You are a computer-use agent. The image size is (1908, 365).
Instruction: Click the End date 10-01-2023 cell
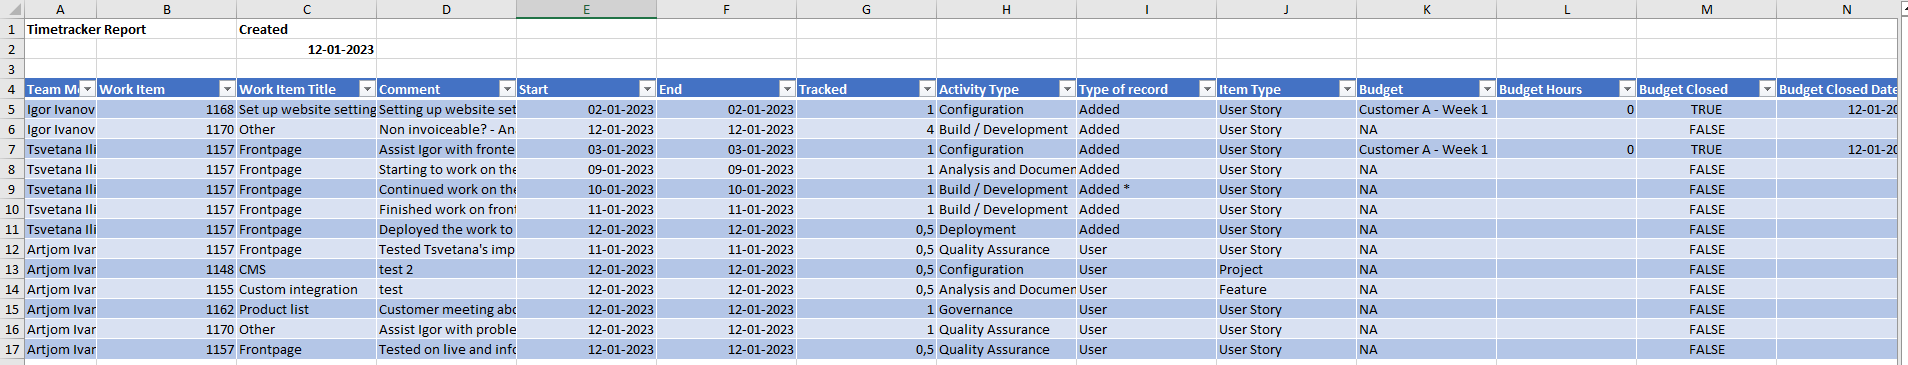(x=726, y=189)
